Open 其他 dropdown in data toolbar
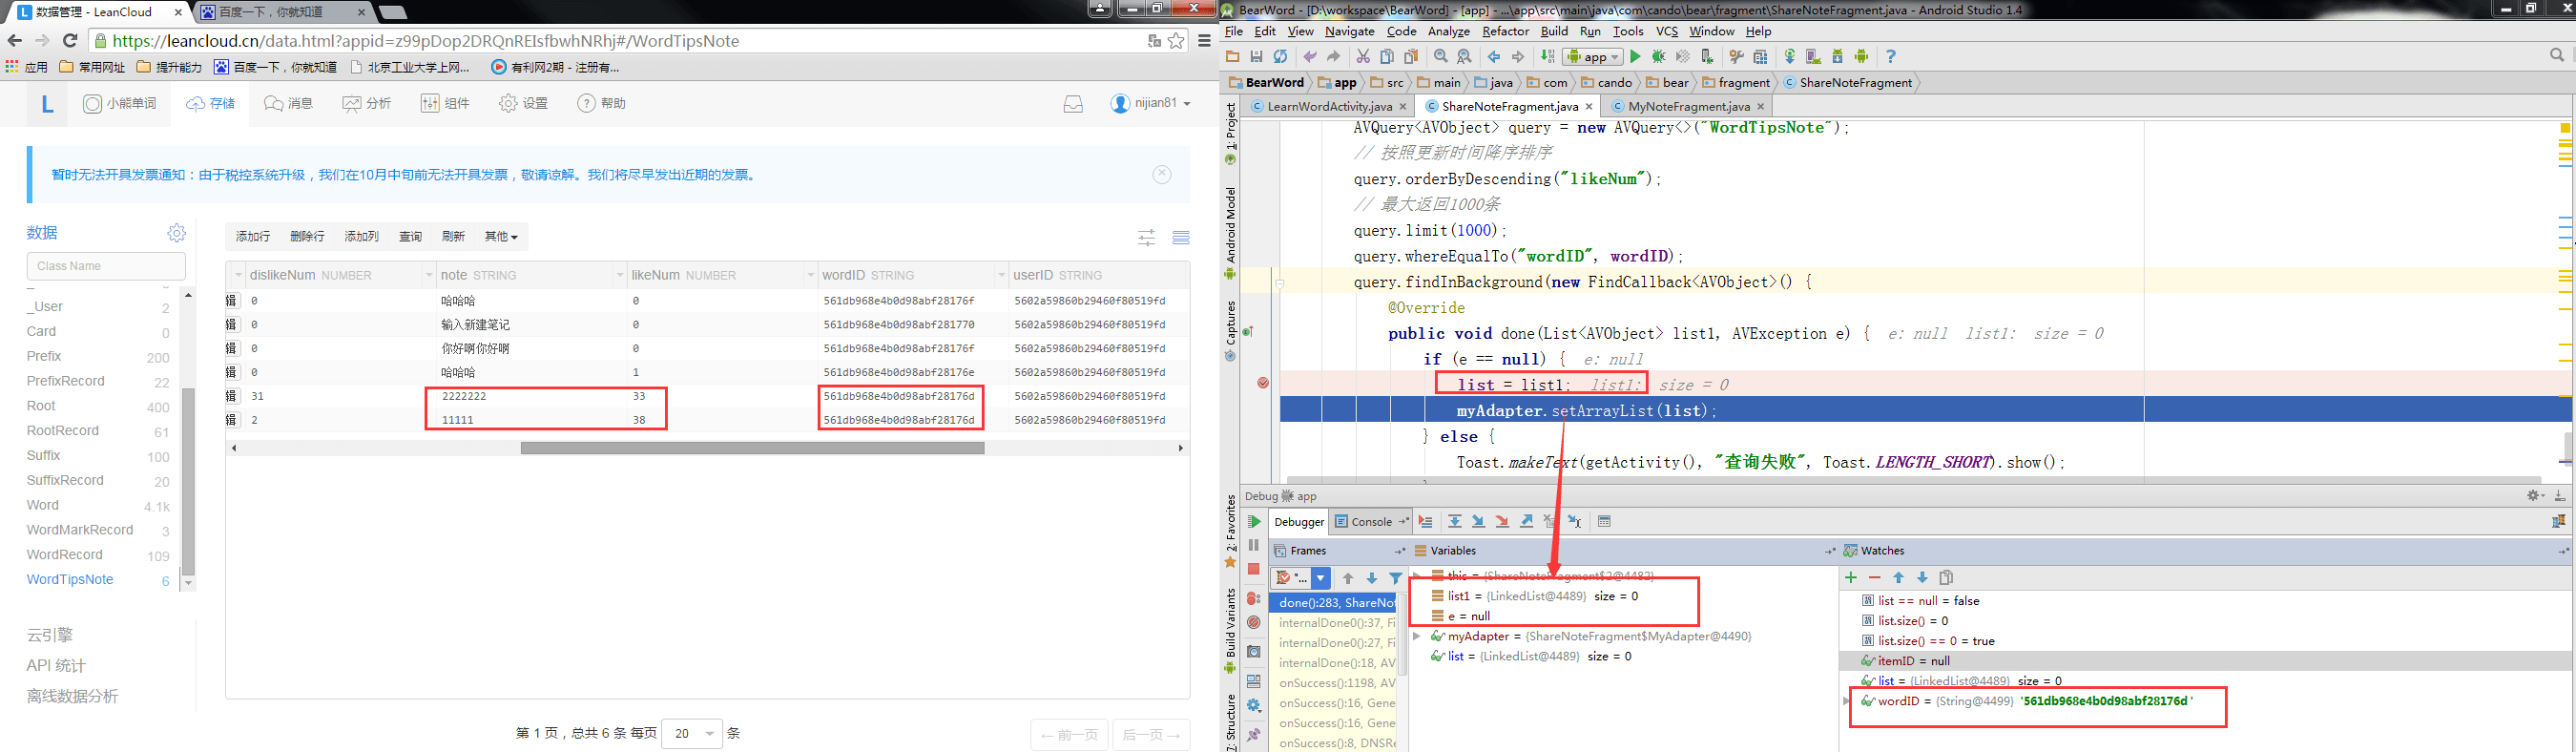This screenshot has width=2576, height=752. point(501,237)
